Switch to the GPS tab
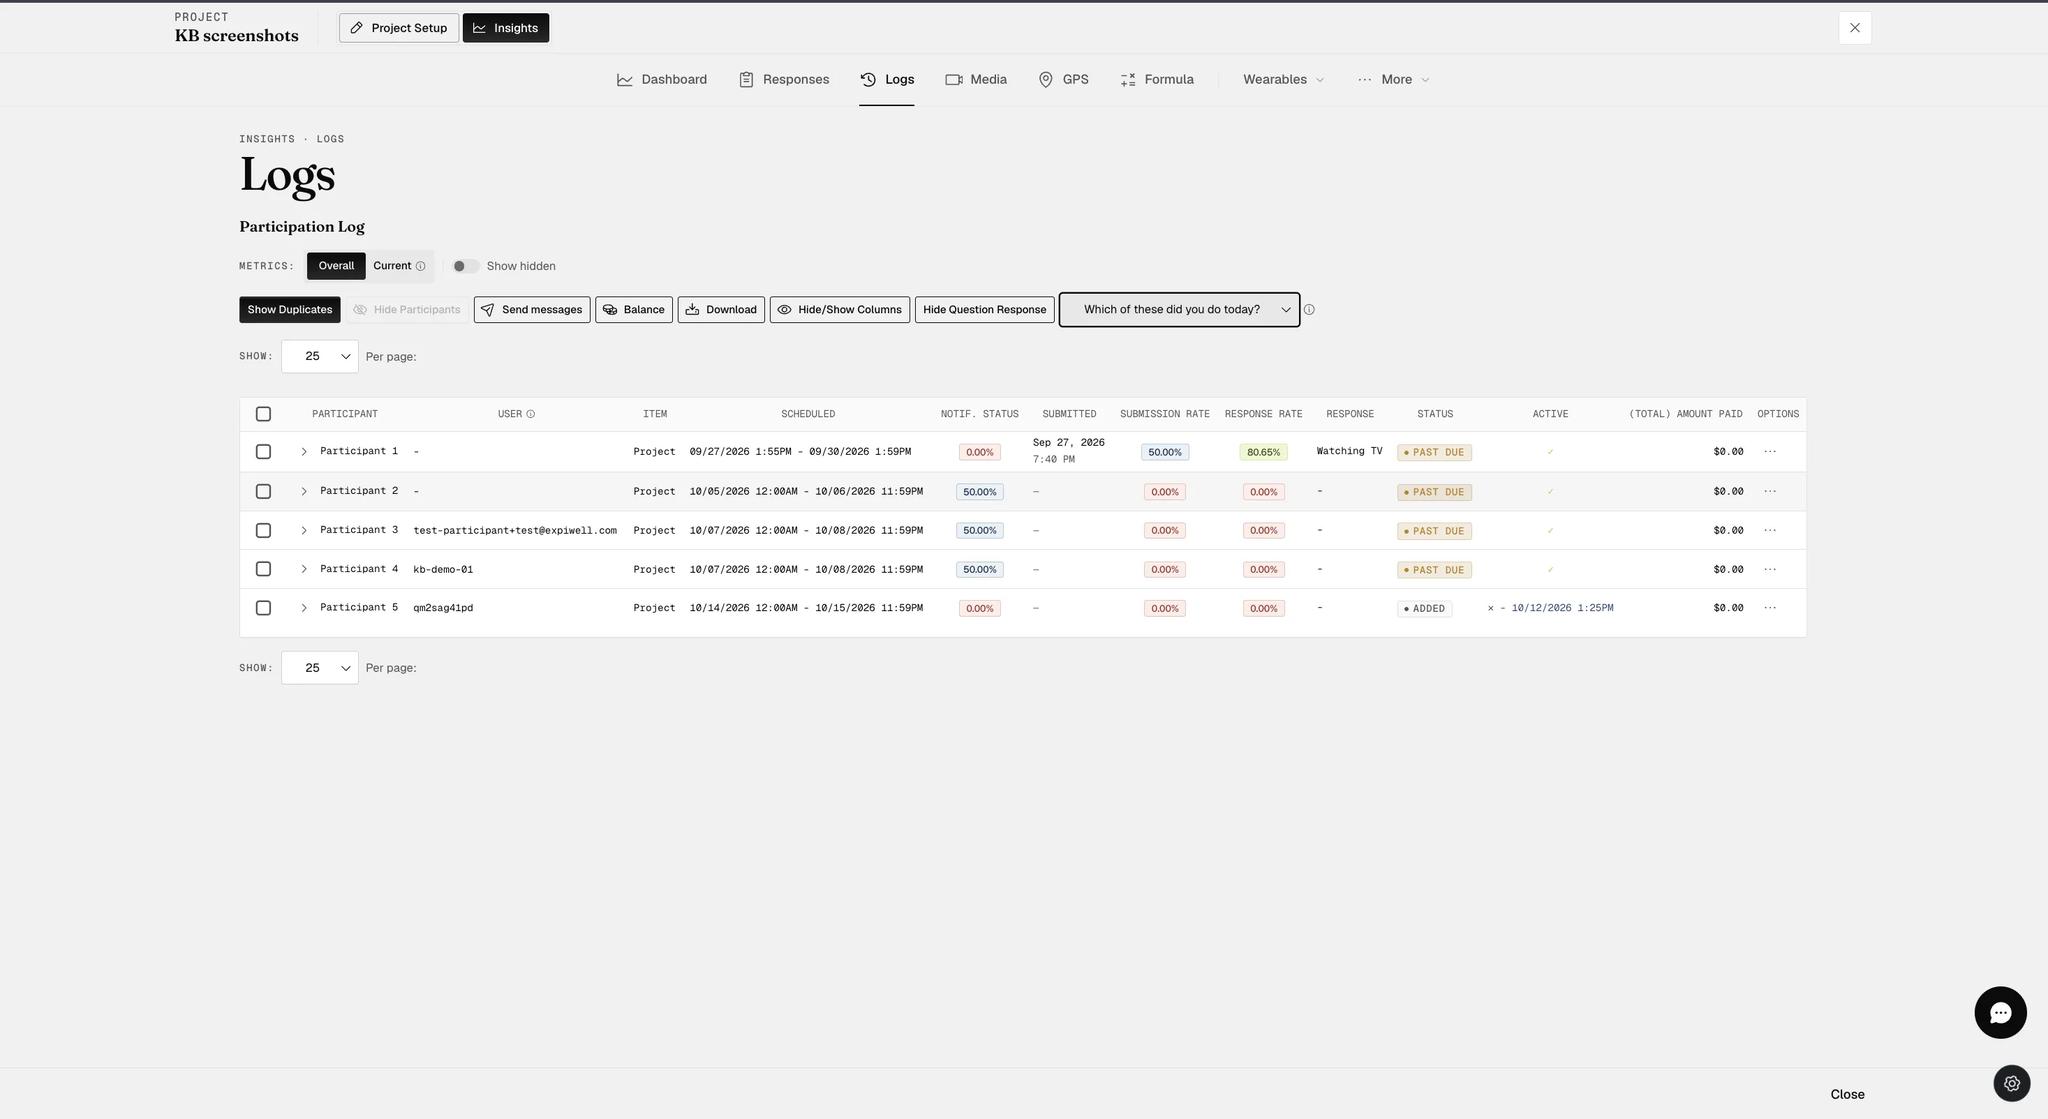 pyautogui.click(x=1063, y=80)
